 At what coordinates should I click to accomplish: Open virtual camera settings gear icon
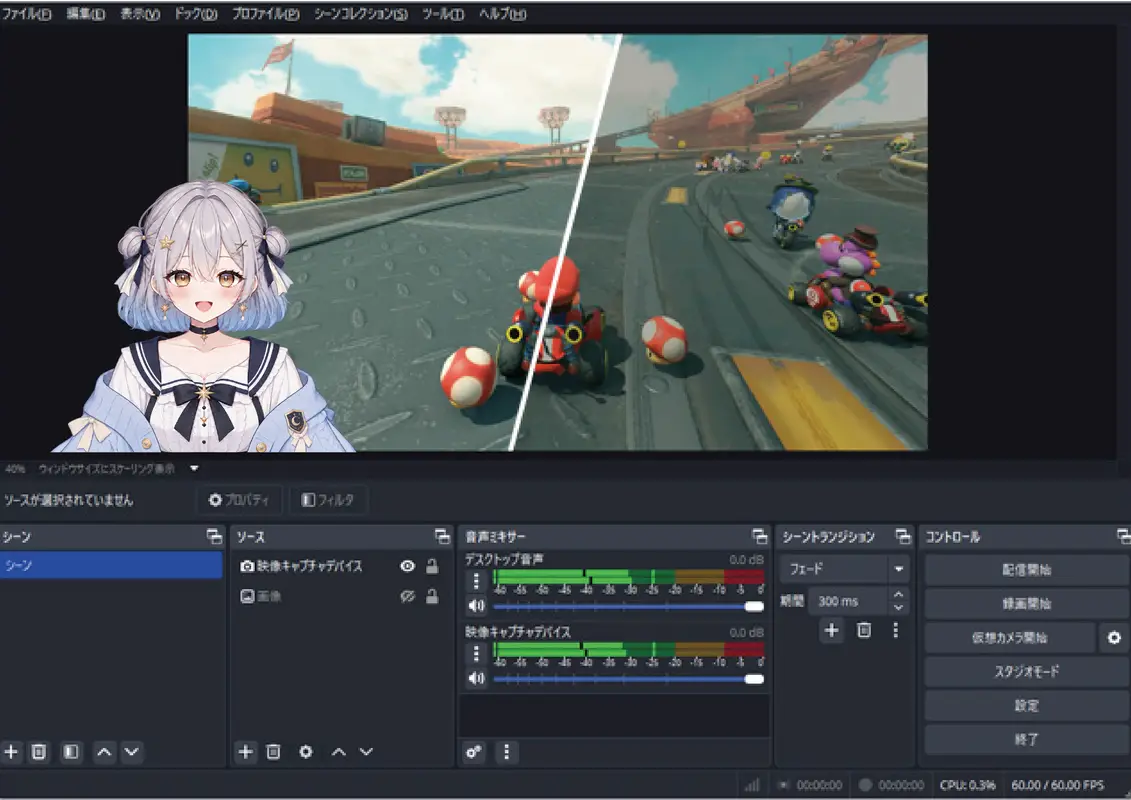1114,638
